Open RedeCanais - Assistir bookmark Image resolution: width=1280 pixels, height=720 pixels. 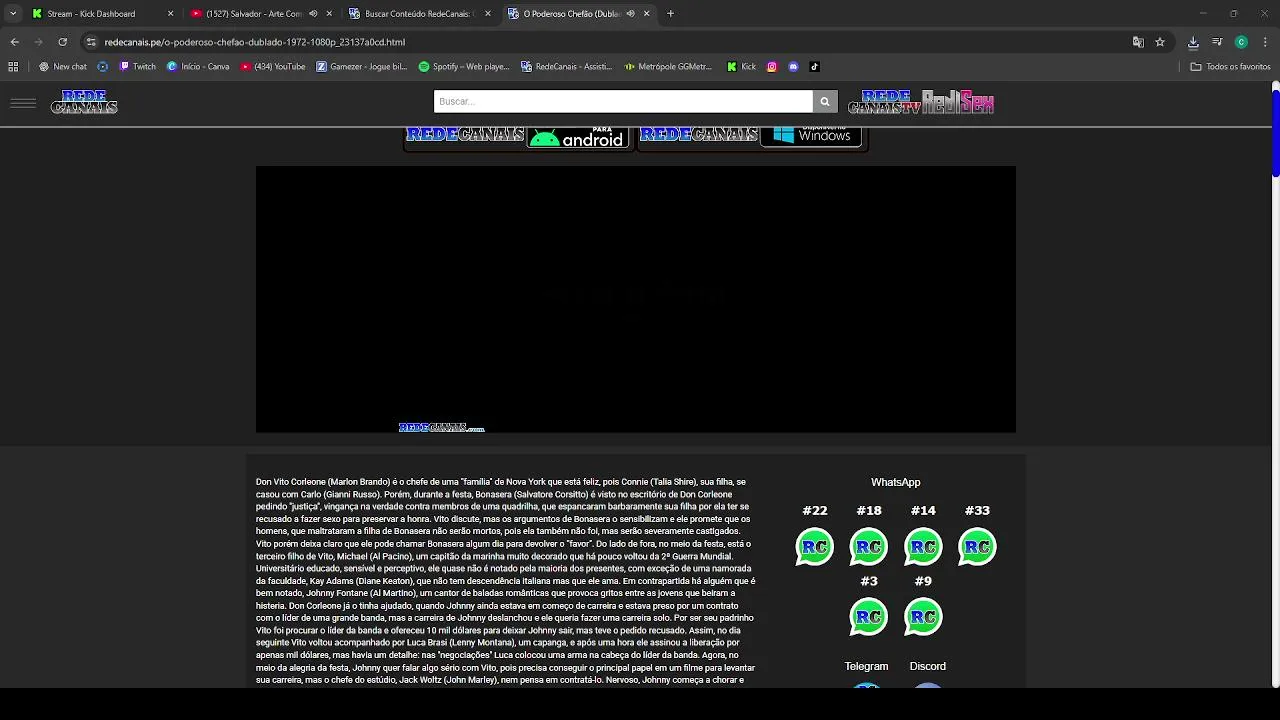(x=566, y=67)
